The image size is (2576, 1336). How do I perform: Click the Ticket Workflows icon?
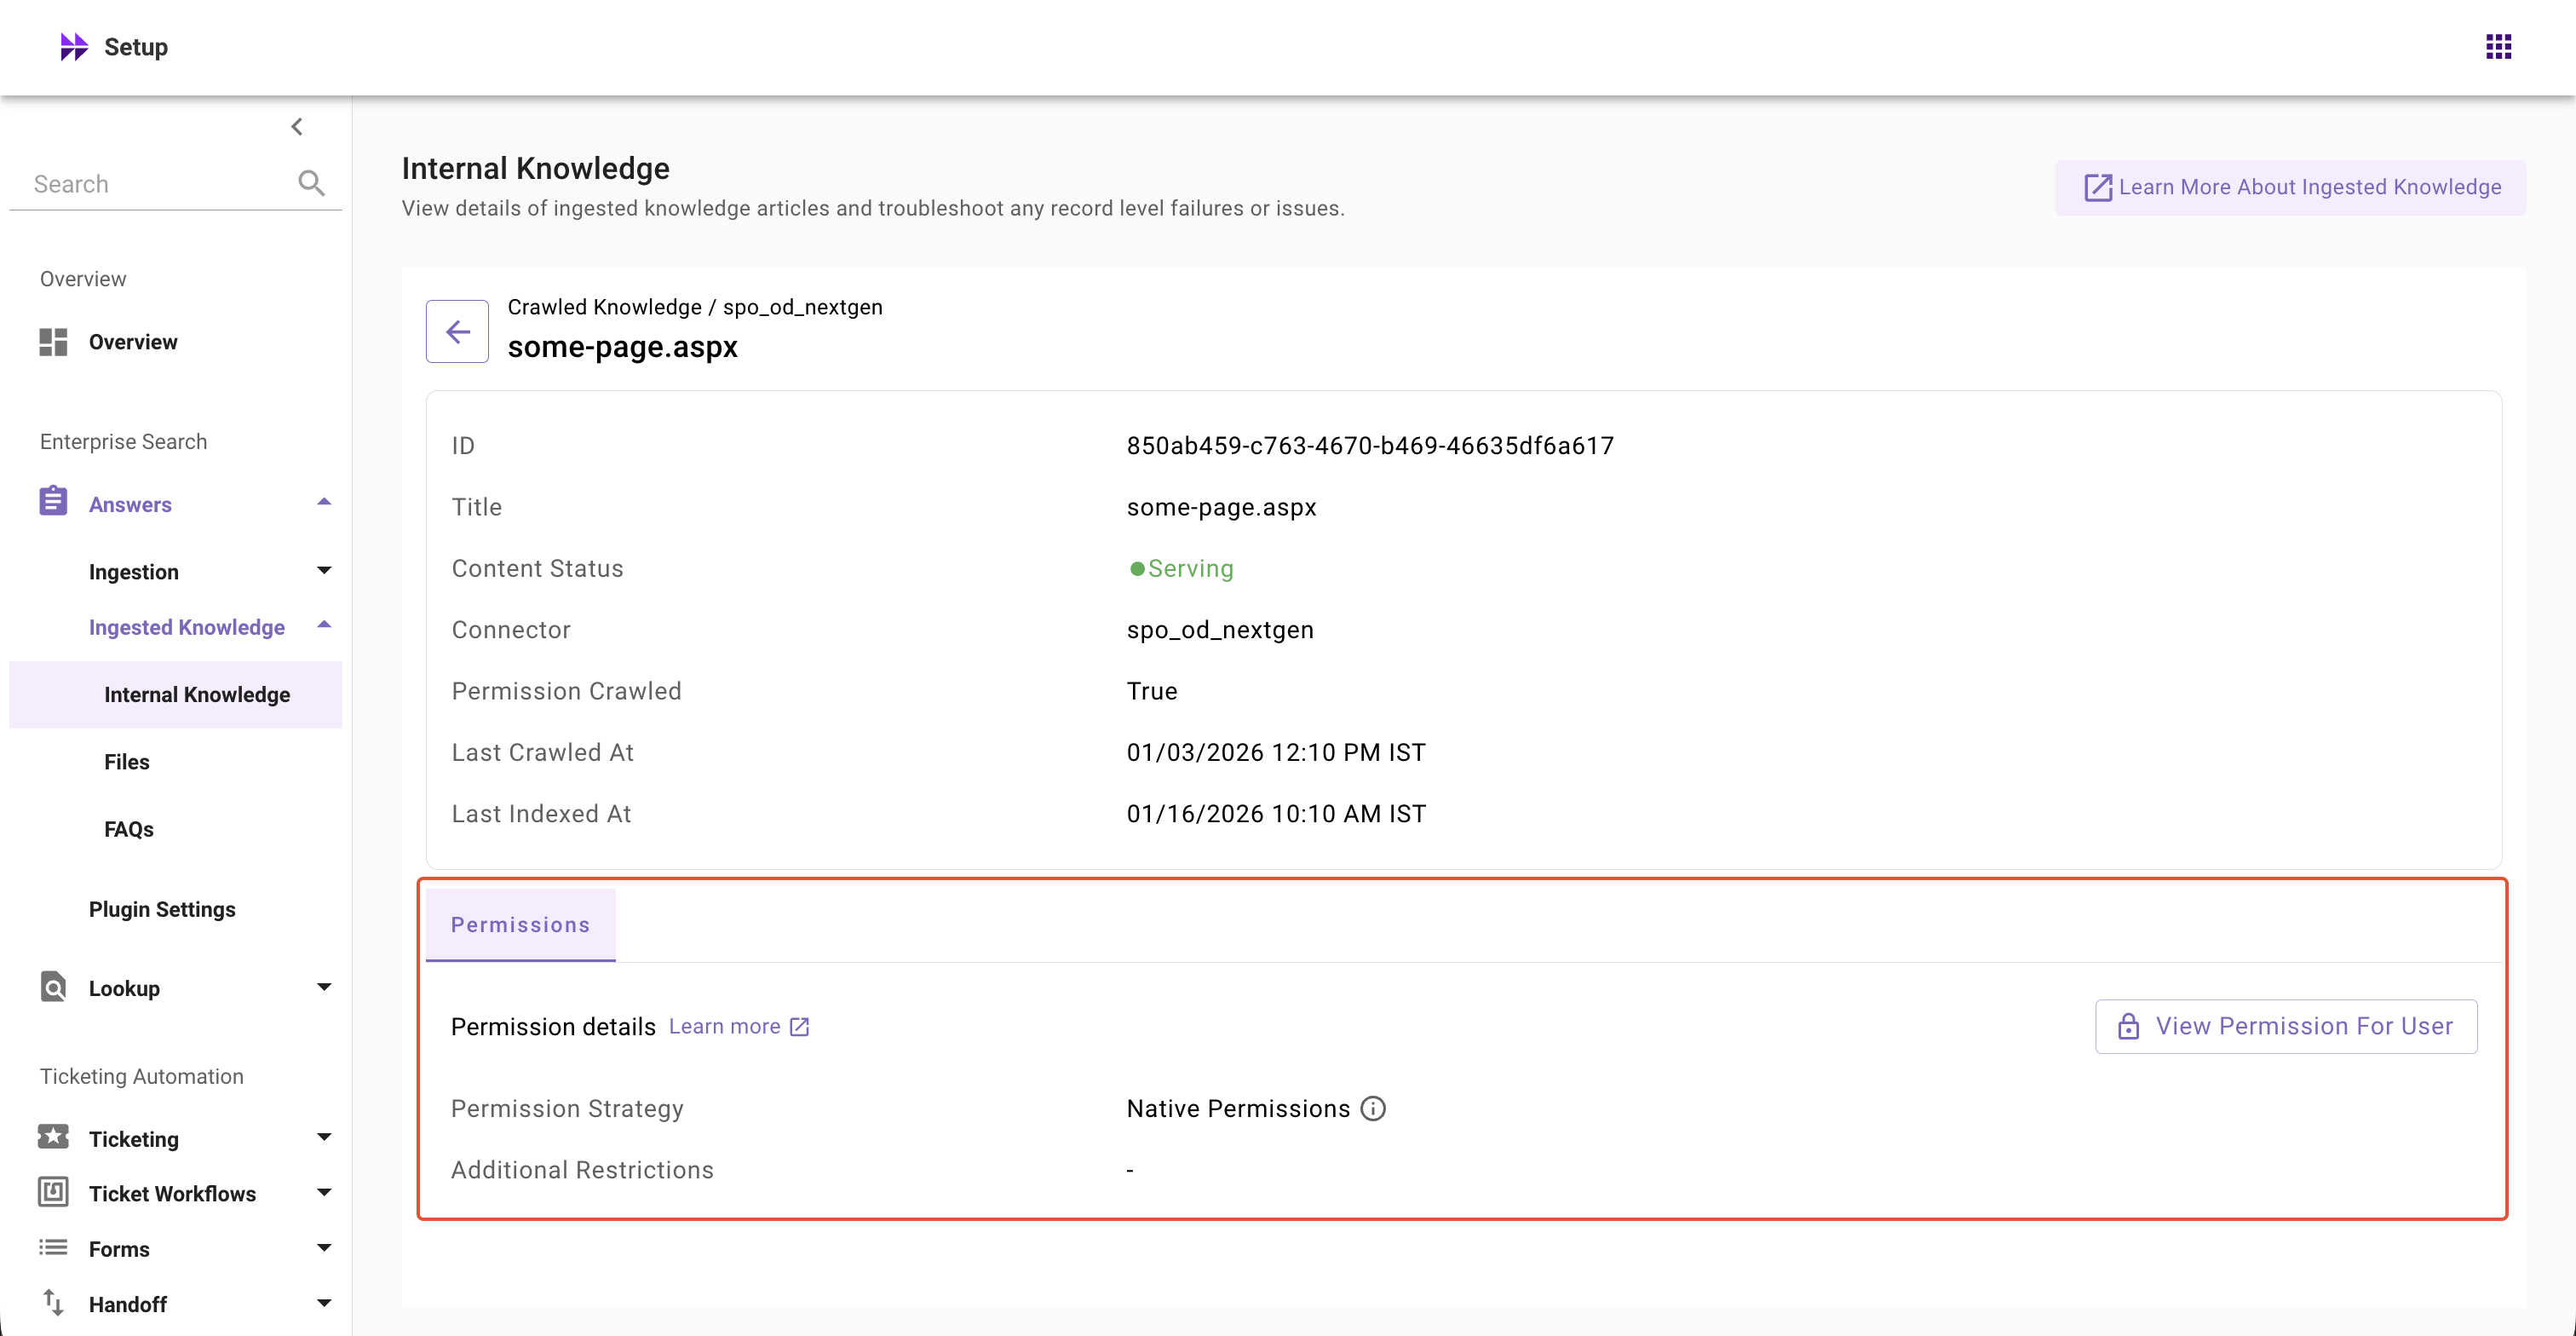pos(53,1192)
